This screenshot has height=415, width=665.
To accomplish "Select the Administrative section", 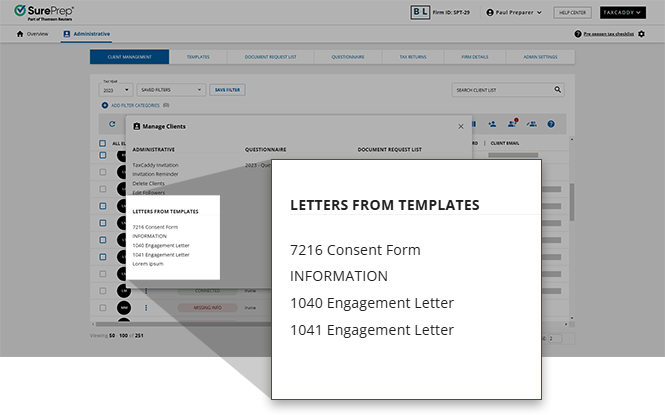I will coord(87,34).
